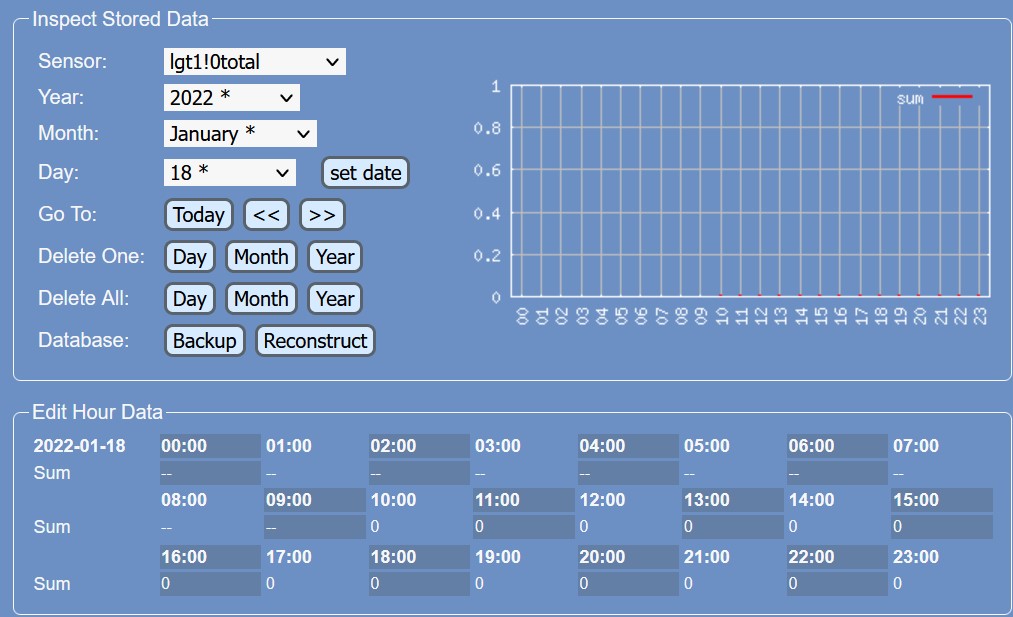Edit the Sum value under 04:00

click(x=629, y=473)
